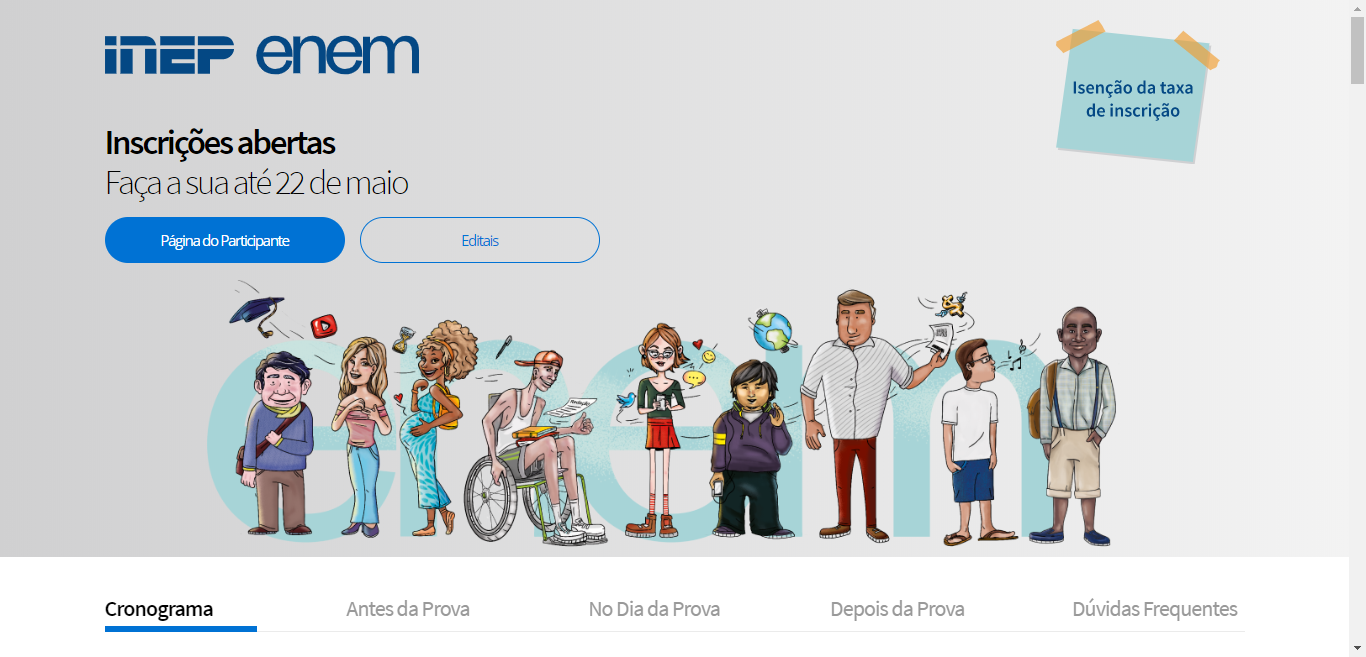Click the scrollbar up arrow
The height and width of the screenshot is (657, 1366).
coord(1357,8)
